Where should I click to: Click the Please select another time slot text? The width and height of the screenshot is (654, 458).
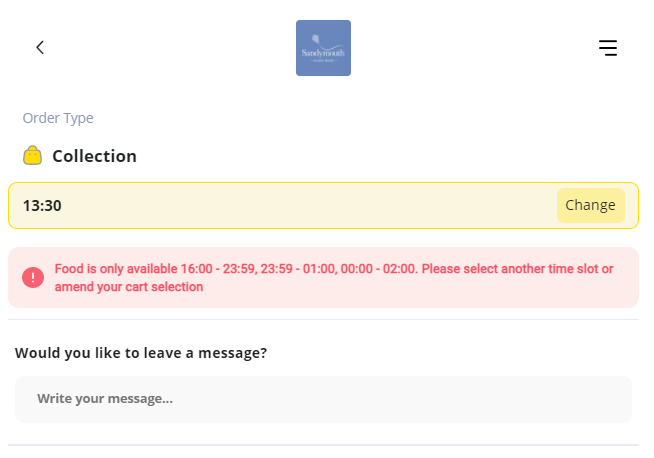click(x=511, y=269)
